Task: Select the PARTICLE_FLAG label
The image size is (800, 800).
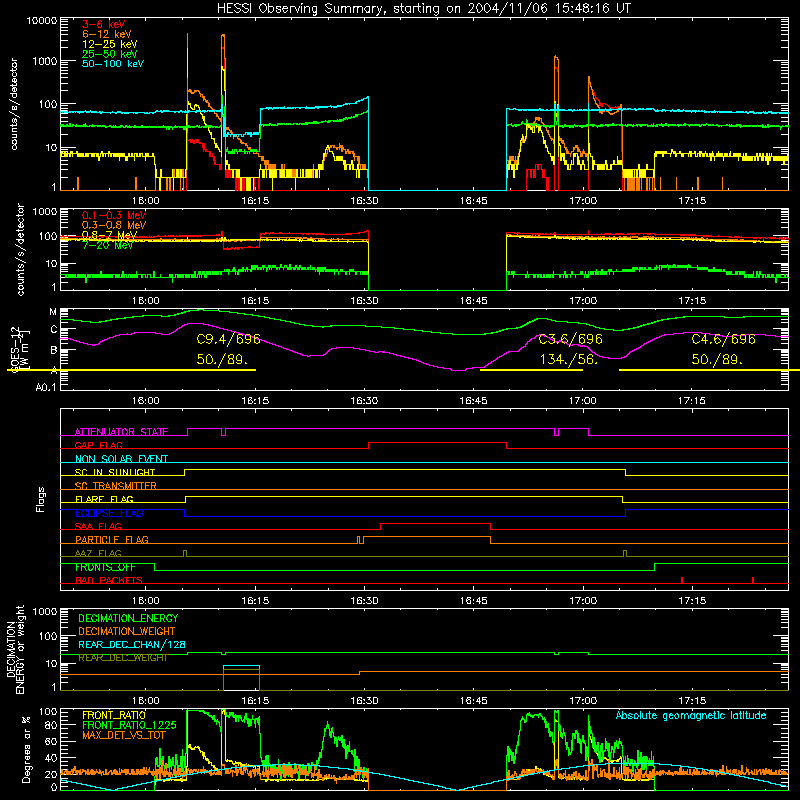Action: coord(112,540)
